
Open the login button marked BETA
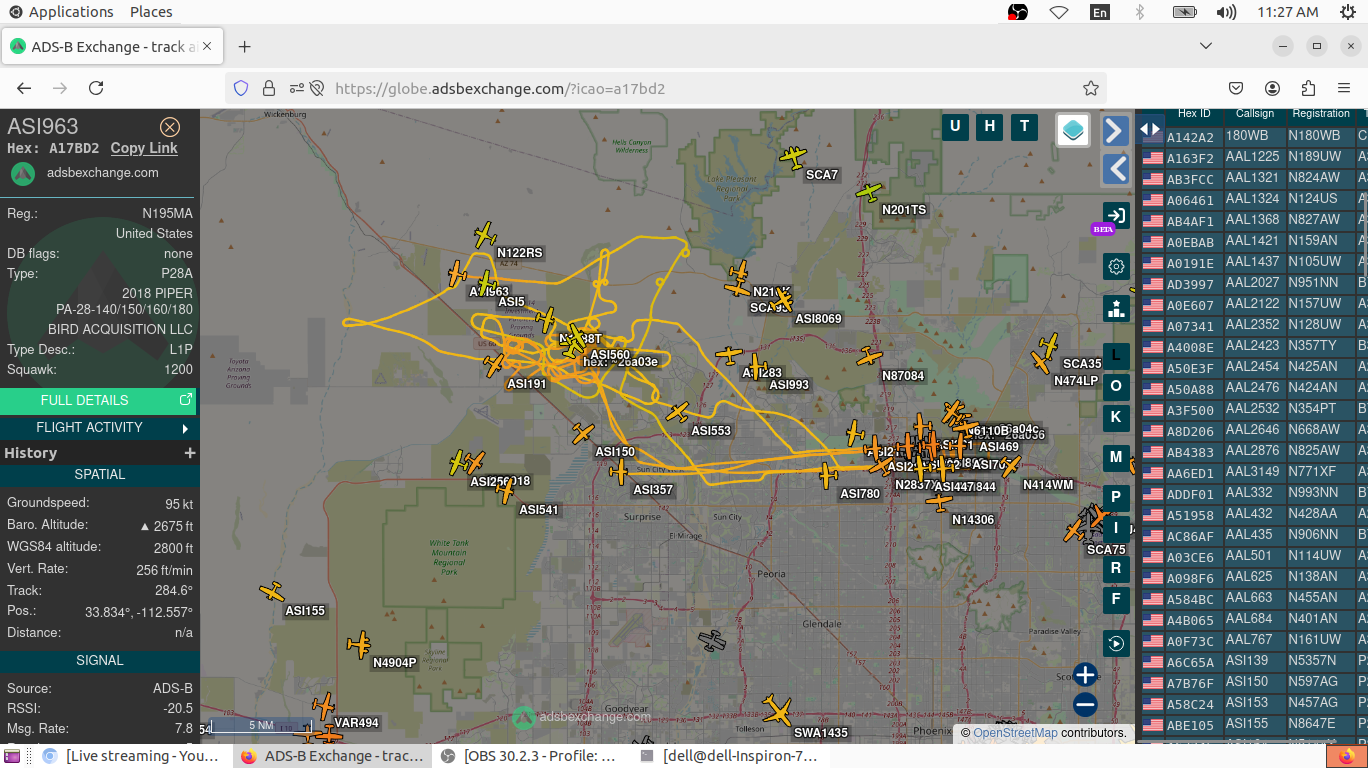point(1116,216)
